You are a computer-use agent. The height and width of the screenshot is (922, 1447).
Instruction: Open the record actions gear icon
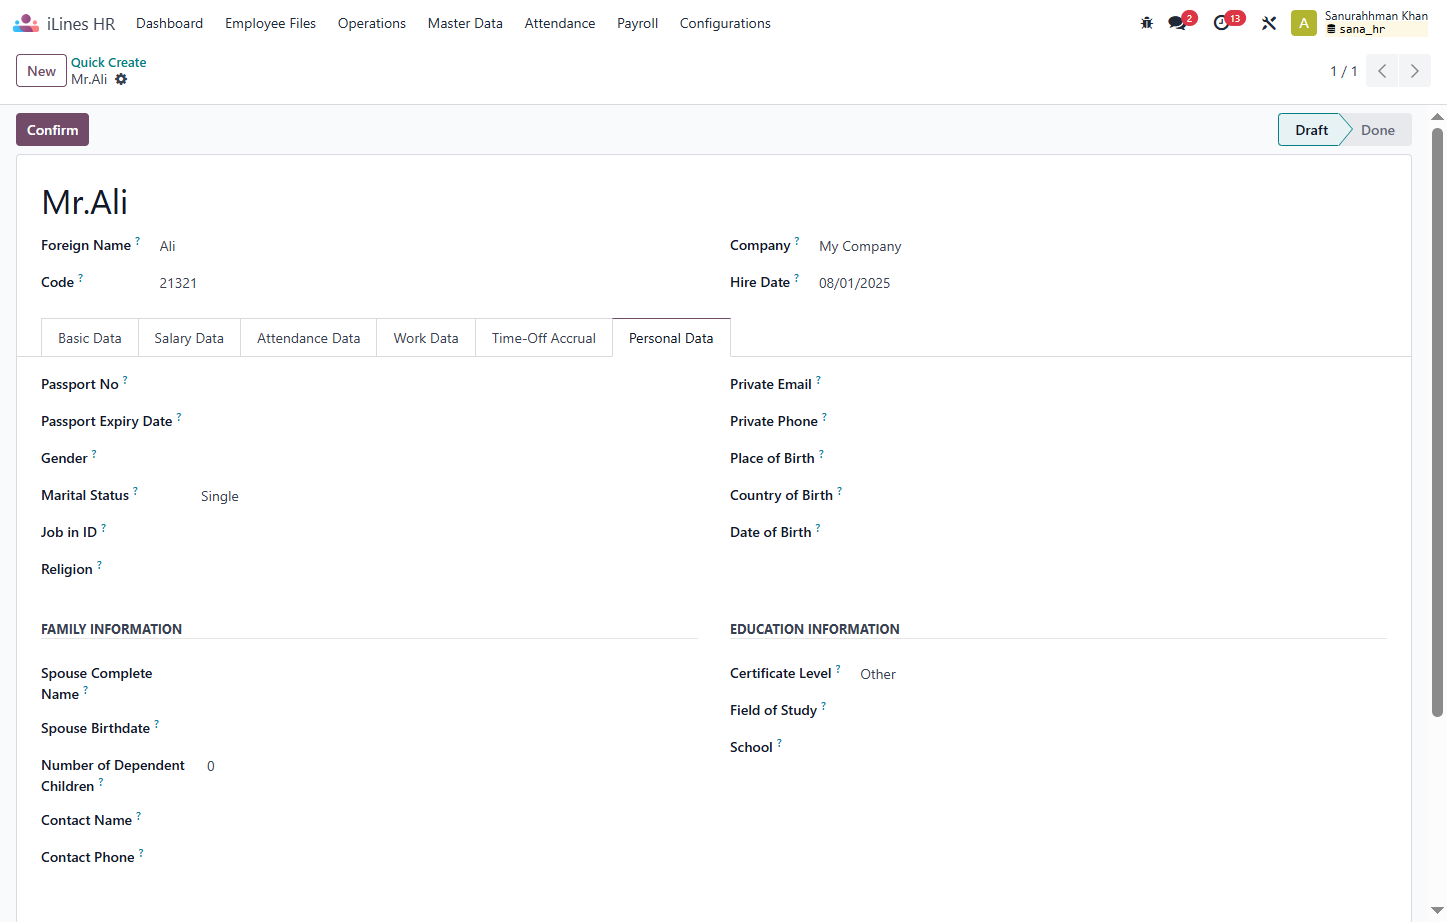pos(121,79)
